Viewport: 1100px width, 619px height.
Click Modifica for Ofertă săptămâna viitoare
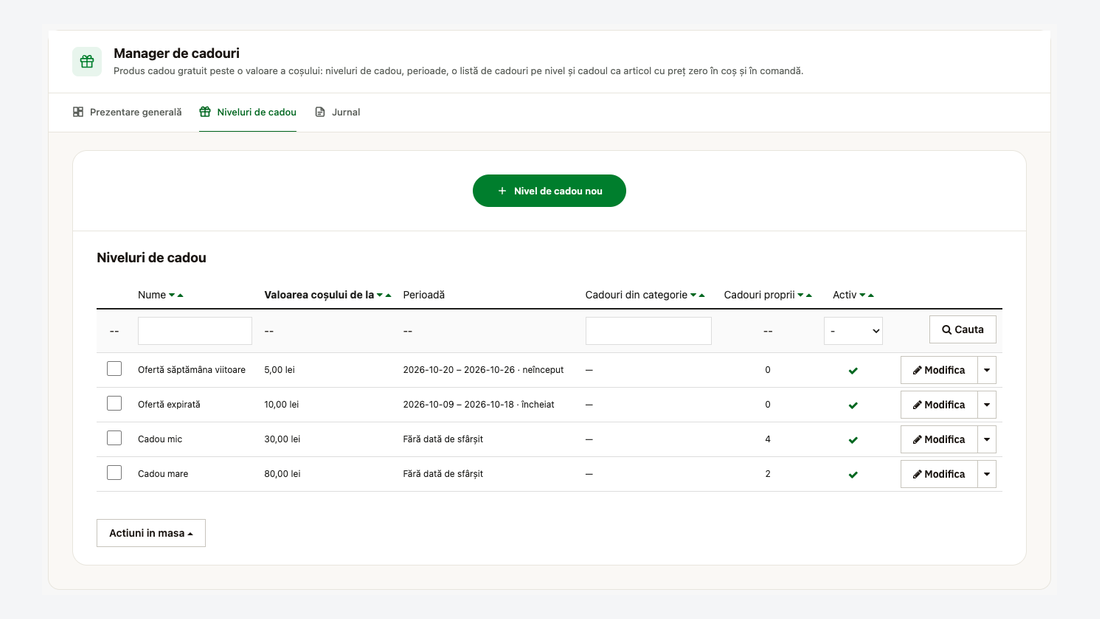(x=939, y=370)
